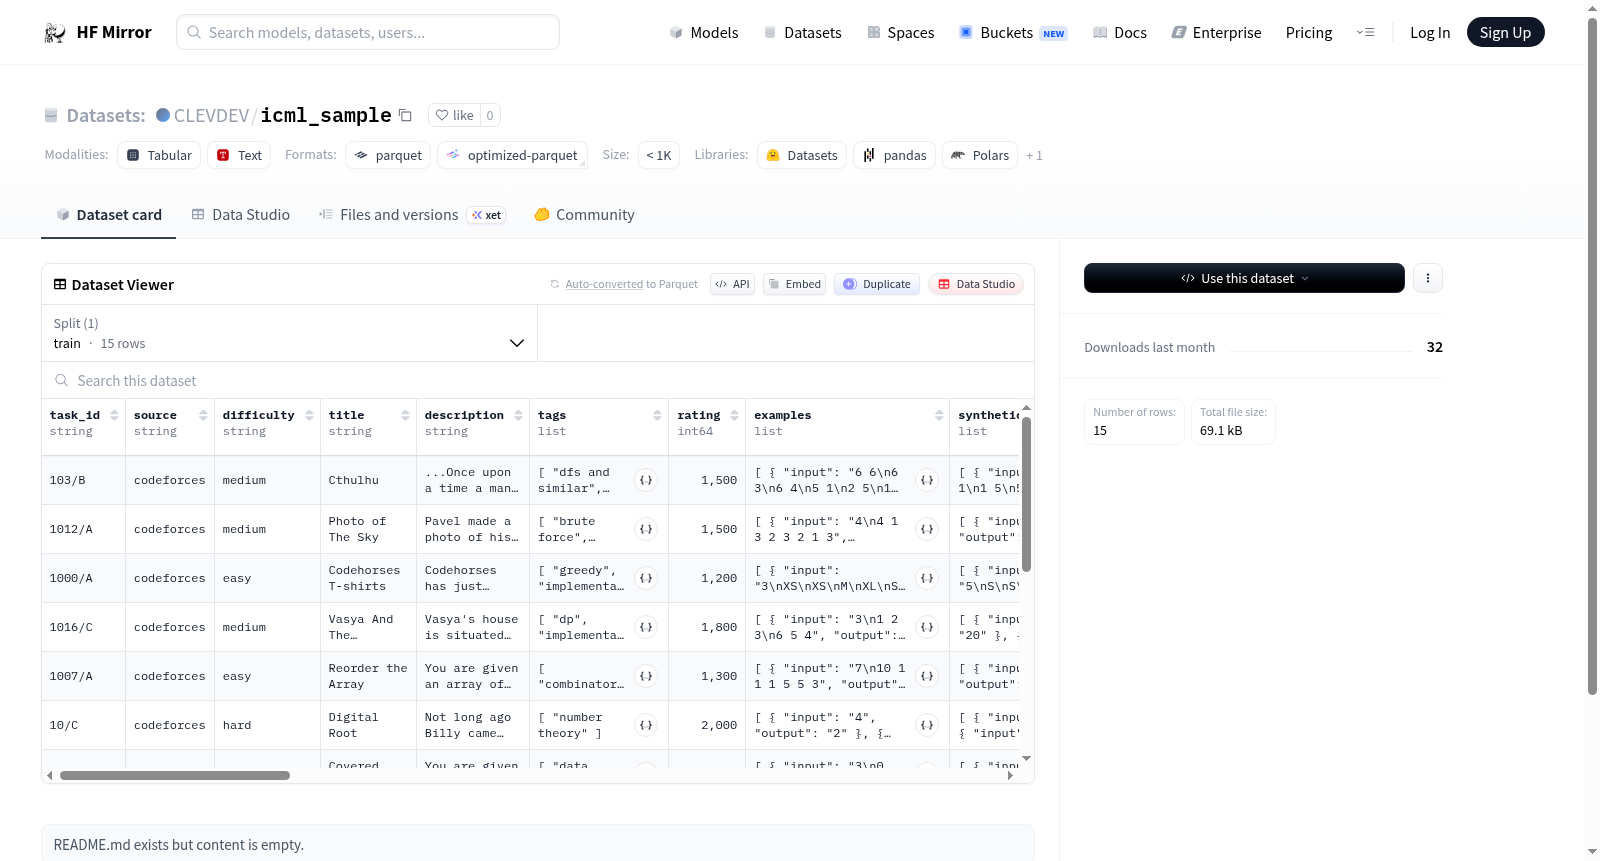Image resolution: width=1600 pixels, height=861 pixels.
Task: Open Buckets in top navigation
Action: click(1013, 32)
